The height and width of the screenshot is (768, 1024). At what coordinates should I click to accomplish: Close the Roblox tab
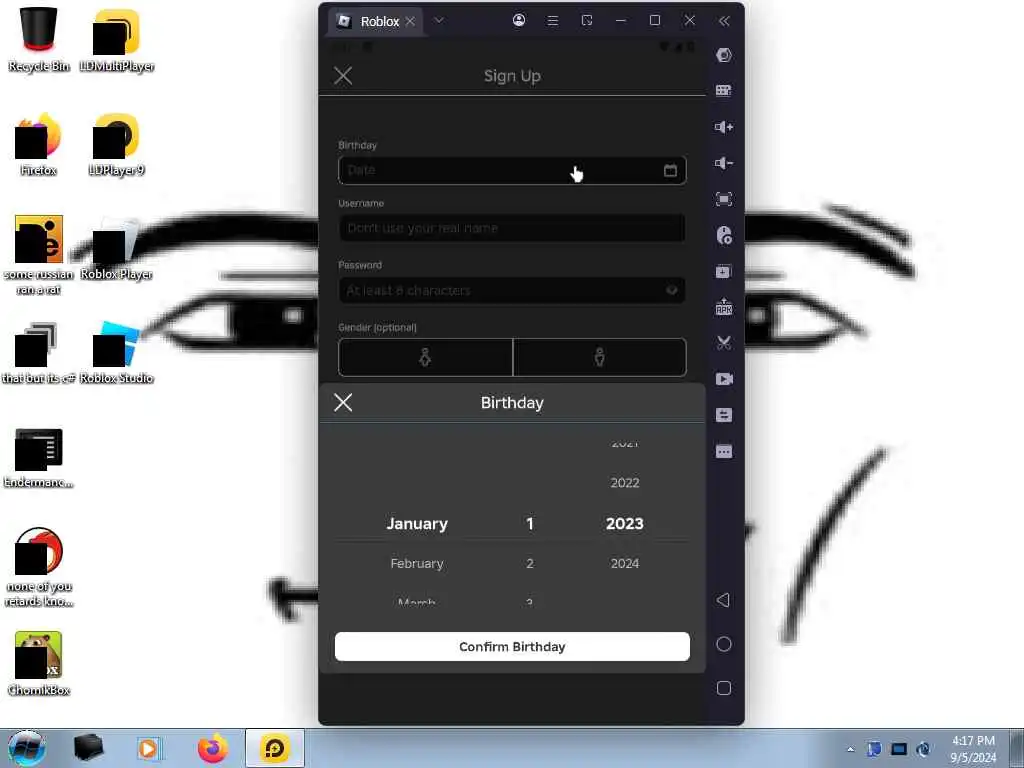[410, 22]
